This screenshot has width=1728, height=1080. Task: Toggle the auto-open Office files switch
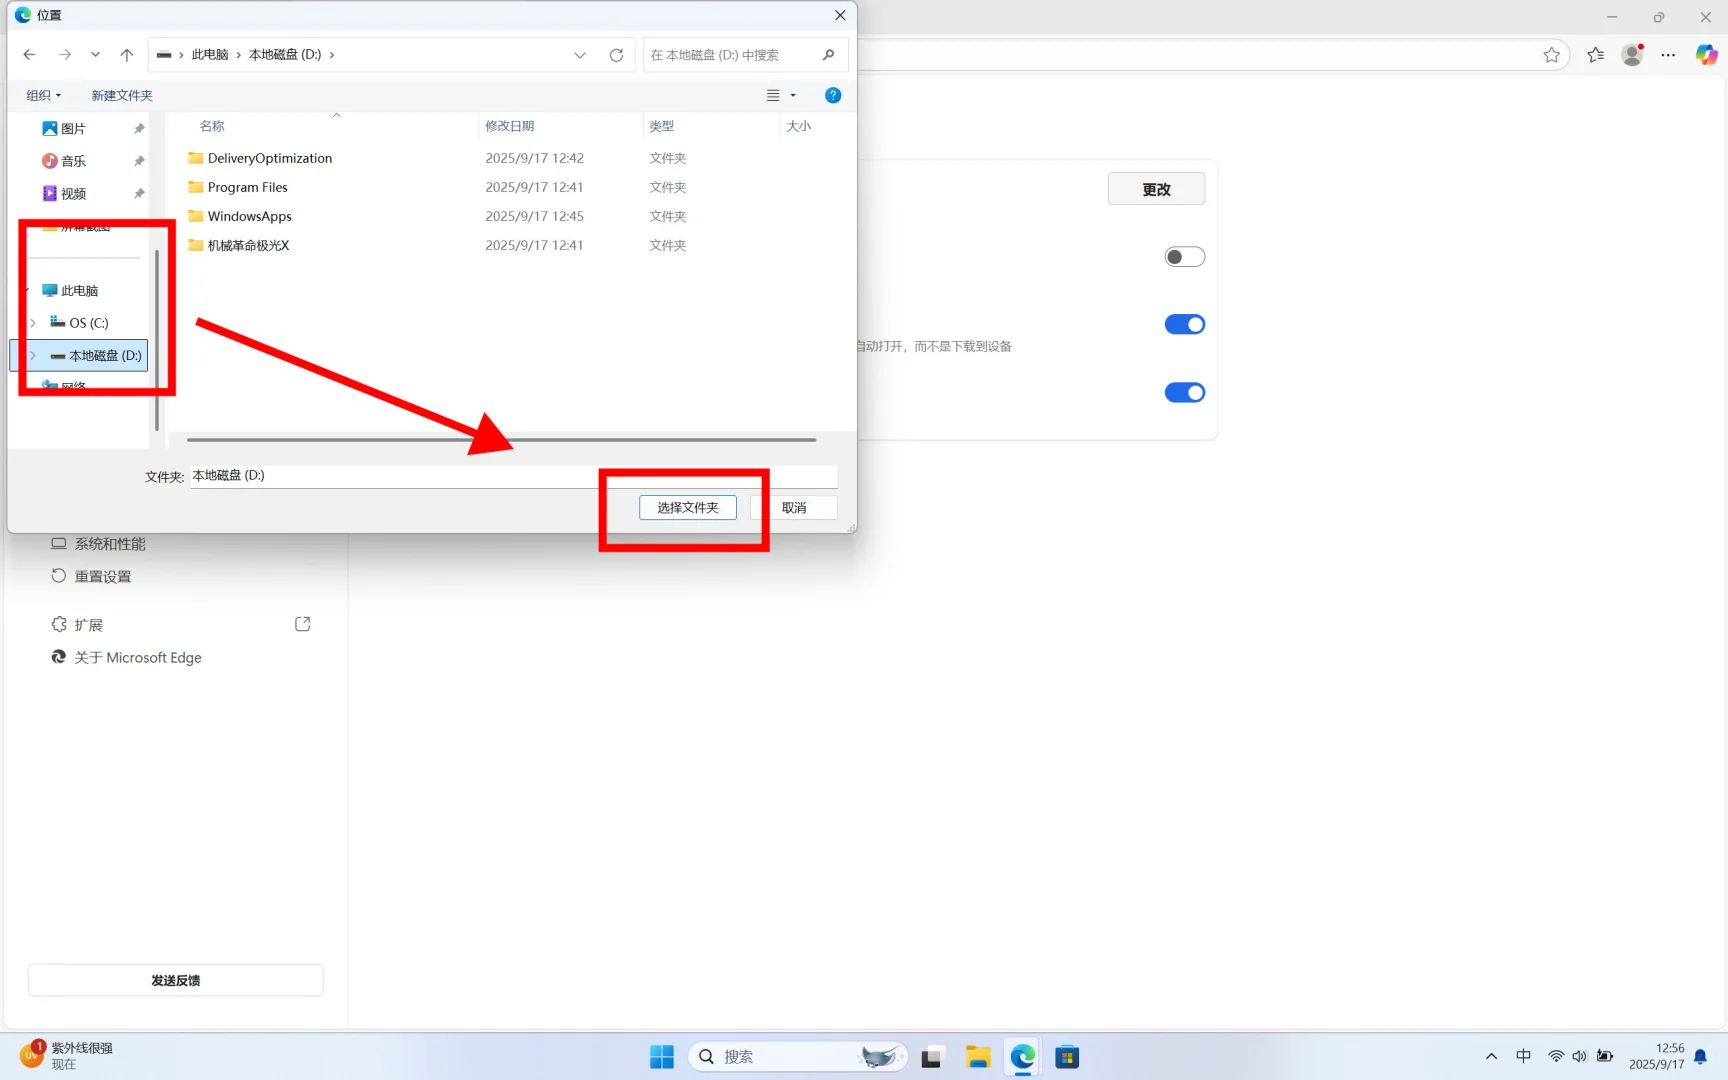point(1185,324)
